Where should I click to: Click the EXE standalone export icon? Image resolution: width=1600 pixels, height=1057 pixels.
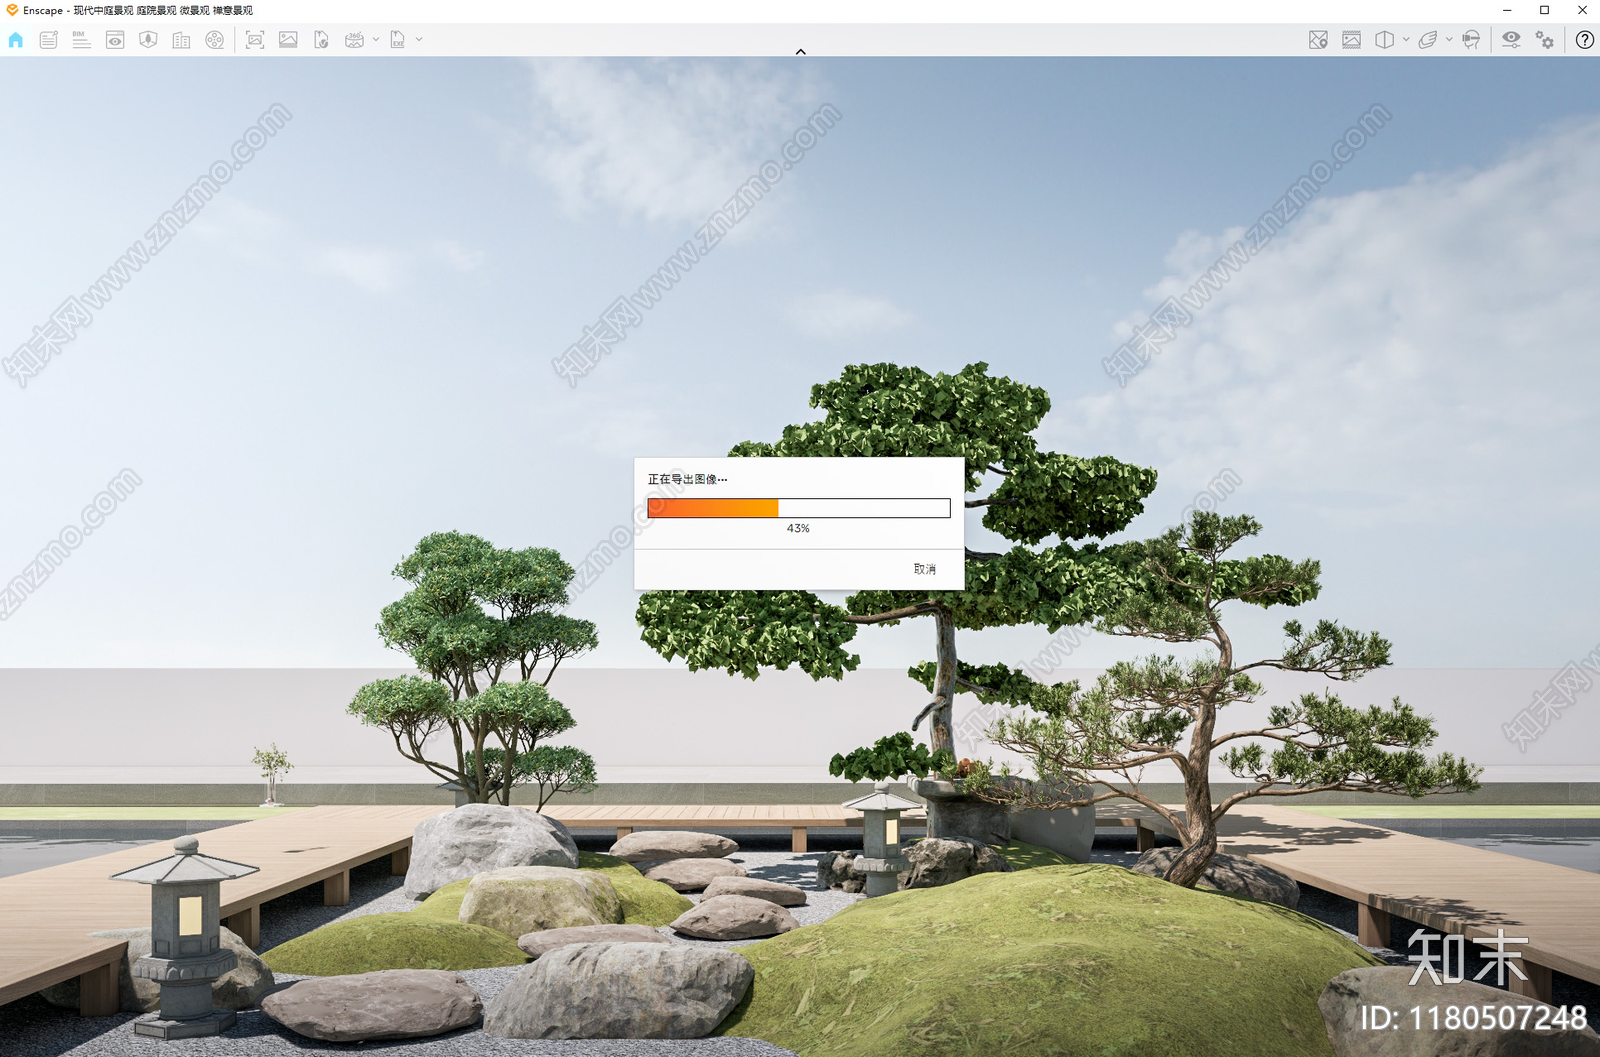pos(397,40)
